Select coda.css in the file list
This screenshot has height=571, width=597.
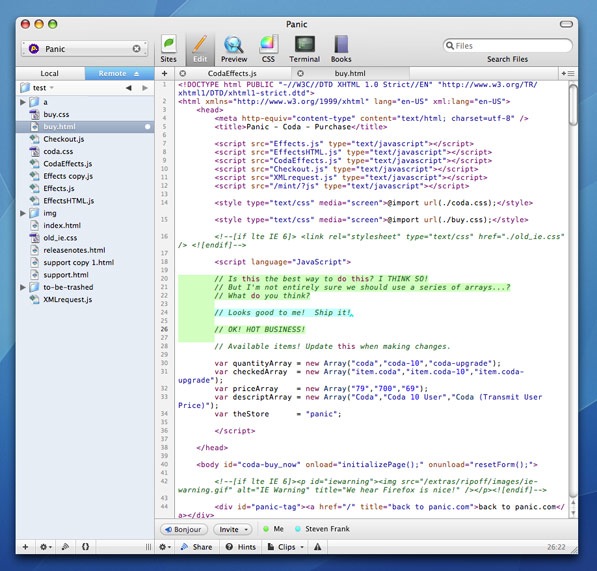85,151
